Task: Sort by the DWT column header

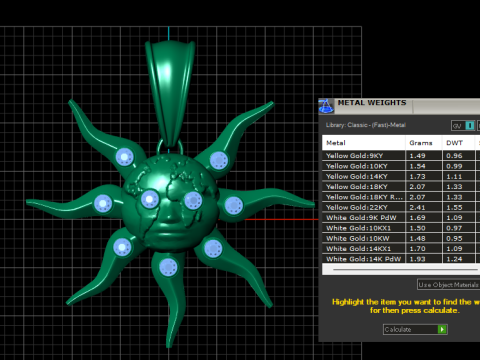Action: 458,143
